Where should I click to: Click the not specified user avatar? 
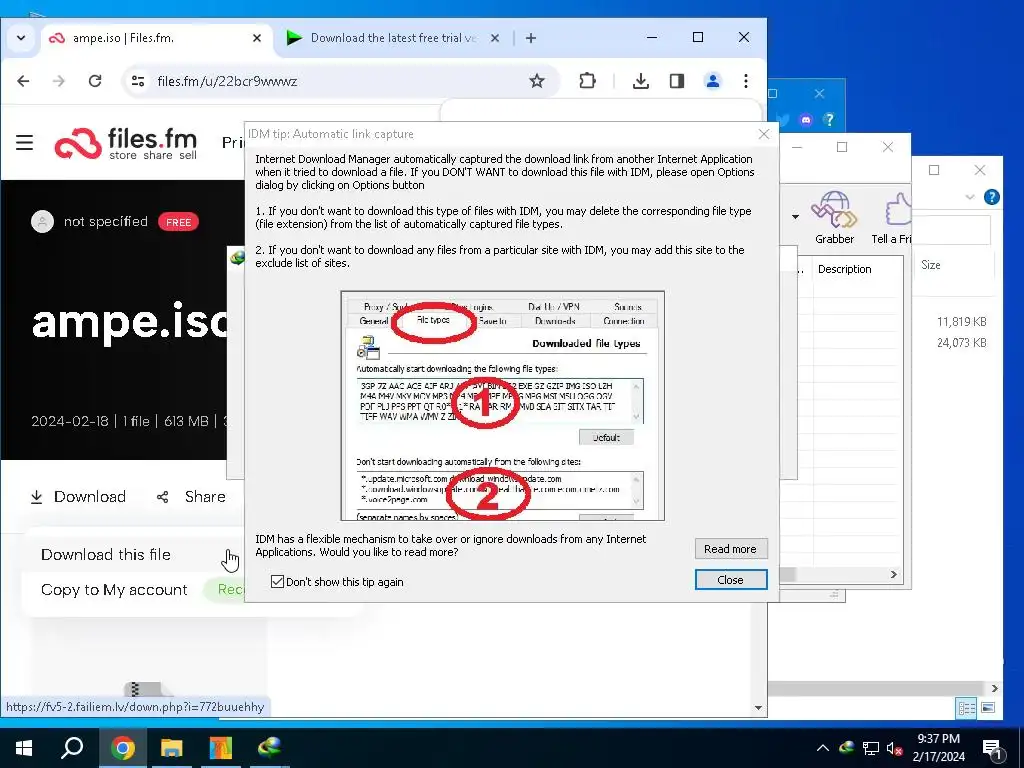(x=42, y=222)
